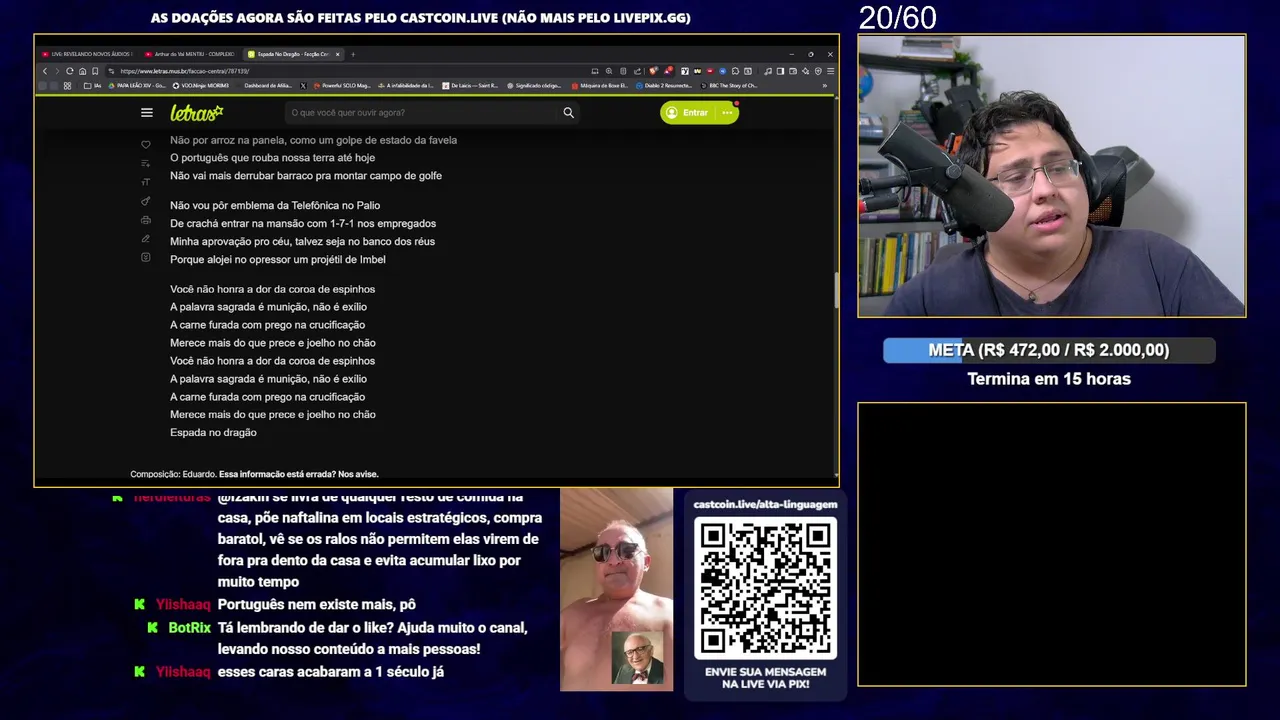Add song to playlist from the lyrics sidebar

pos(146,163)
